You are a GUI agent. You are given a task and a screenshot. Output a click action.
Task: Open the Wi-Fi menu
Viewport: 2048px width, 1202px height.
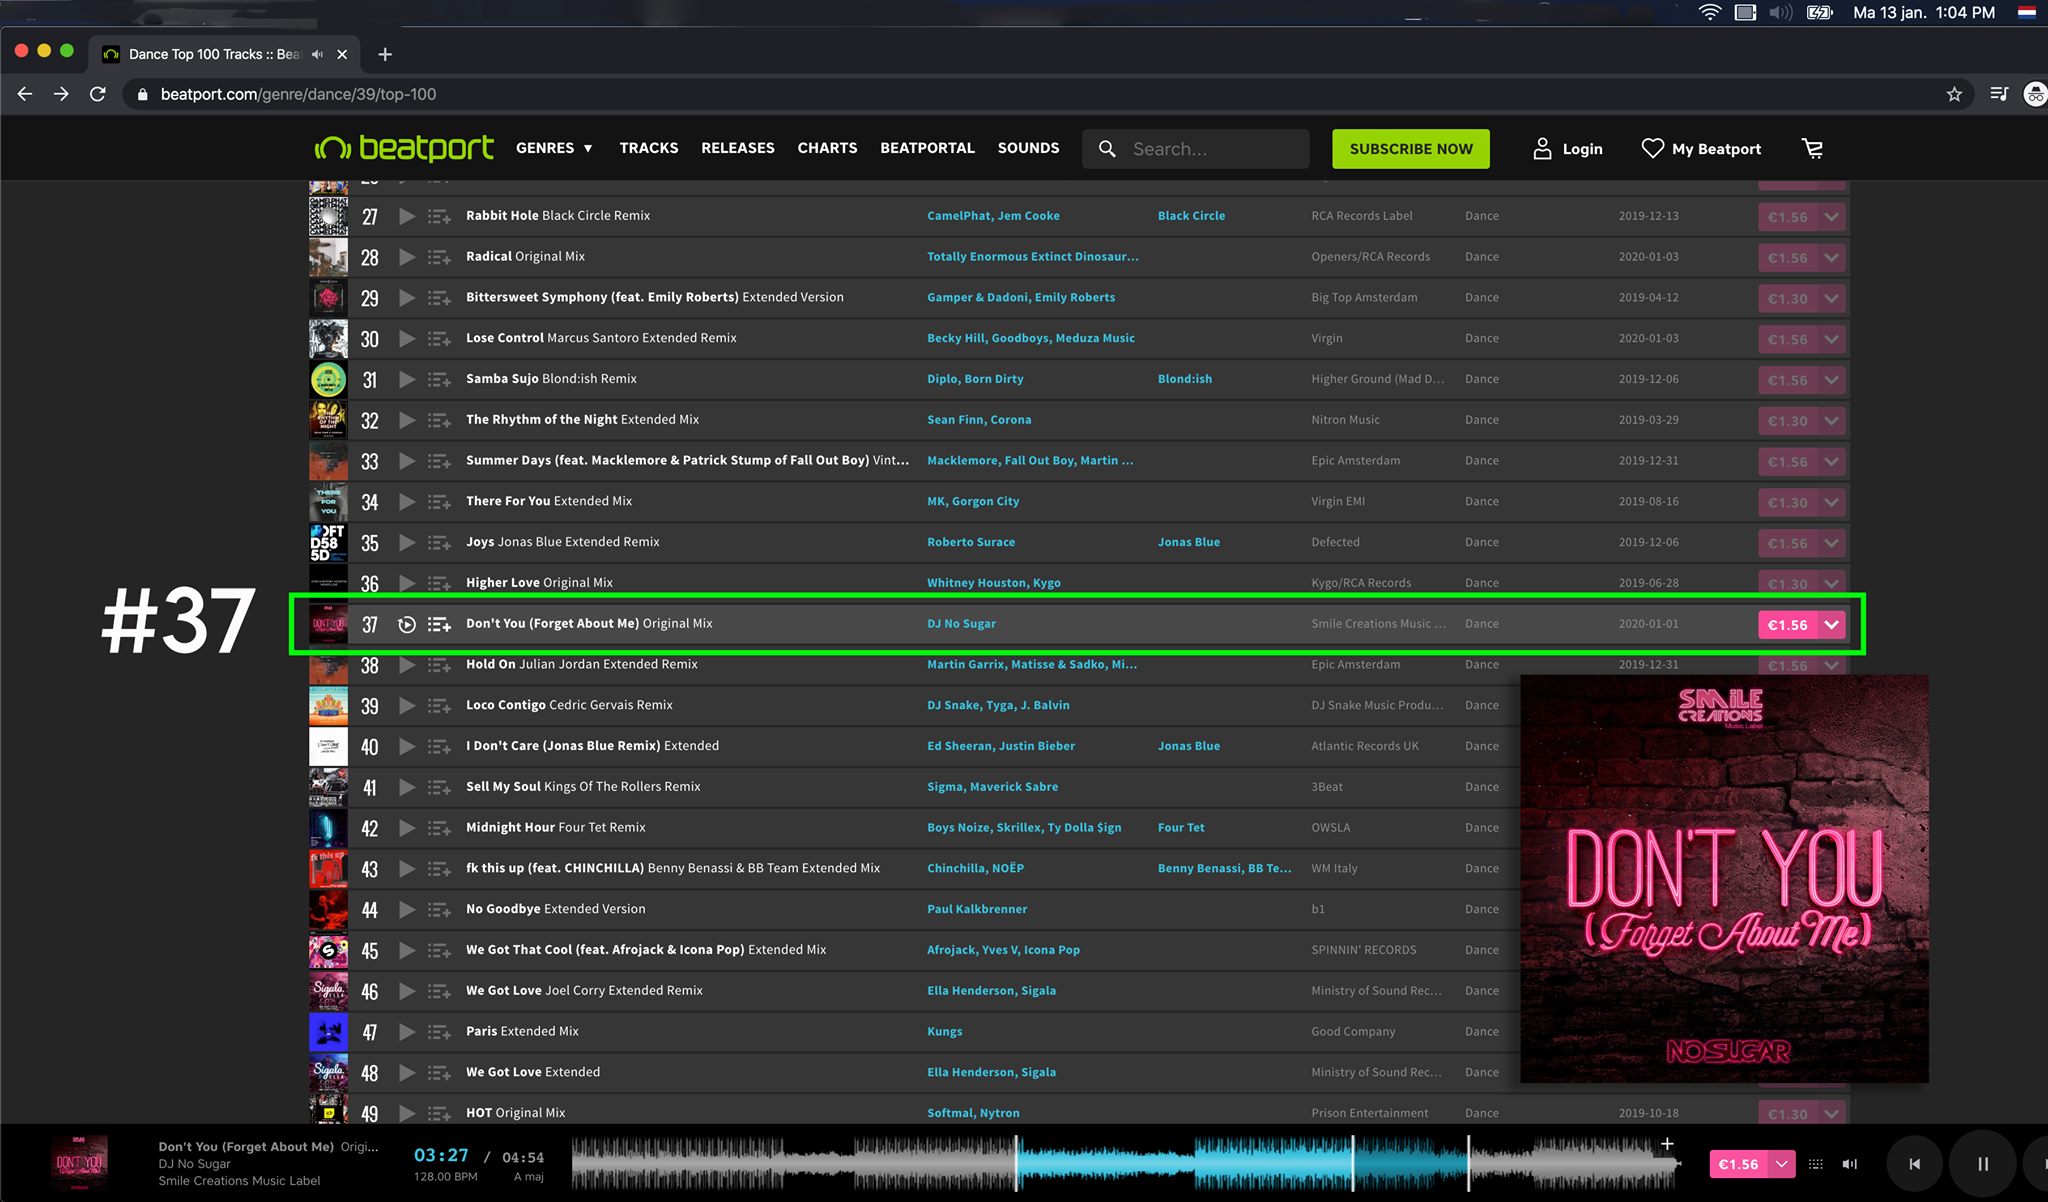[x=1709, y=13]
